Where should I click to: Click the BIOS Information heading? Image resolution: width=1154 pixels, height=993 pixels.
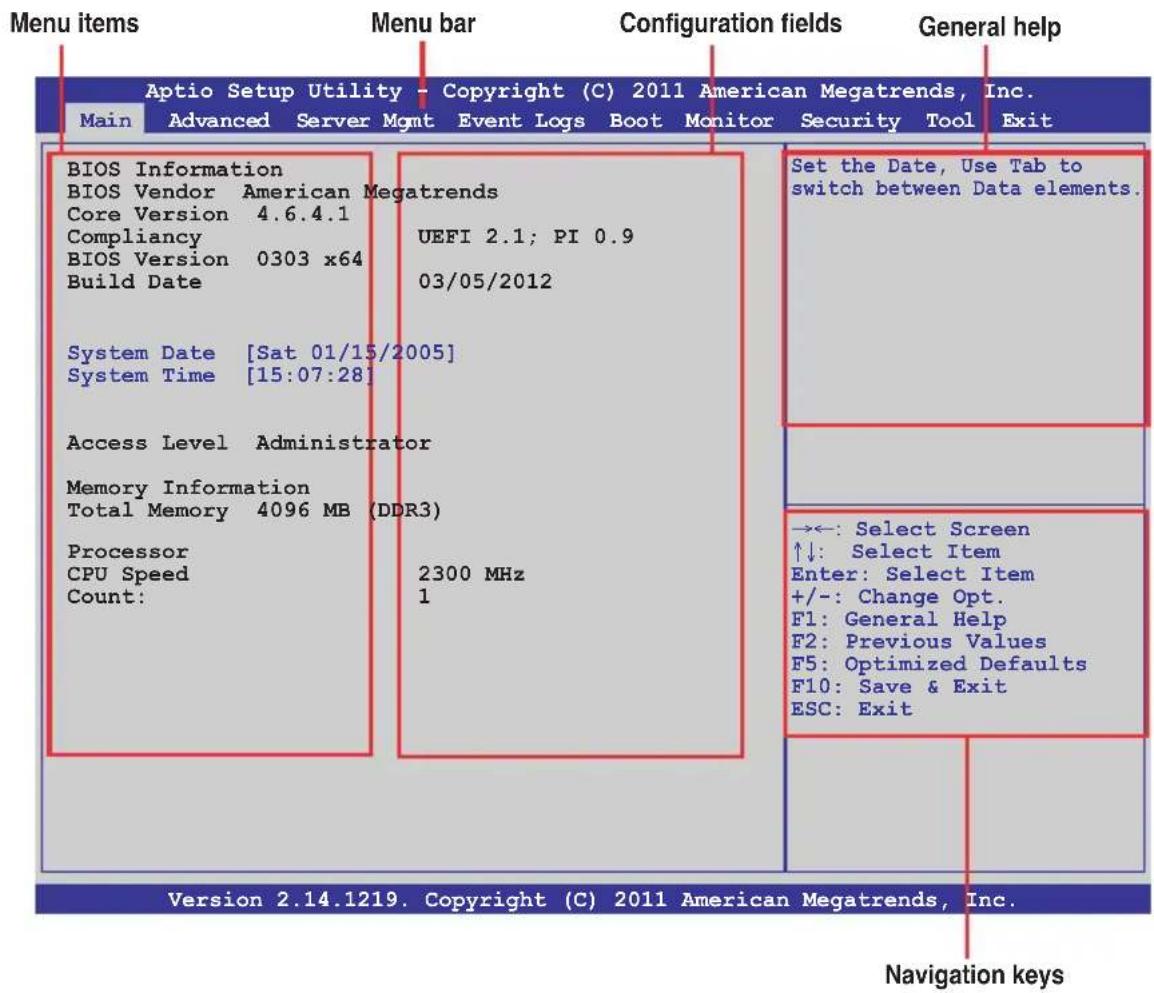pyautogui.click(x=174, y=169)
